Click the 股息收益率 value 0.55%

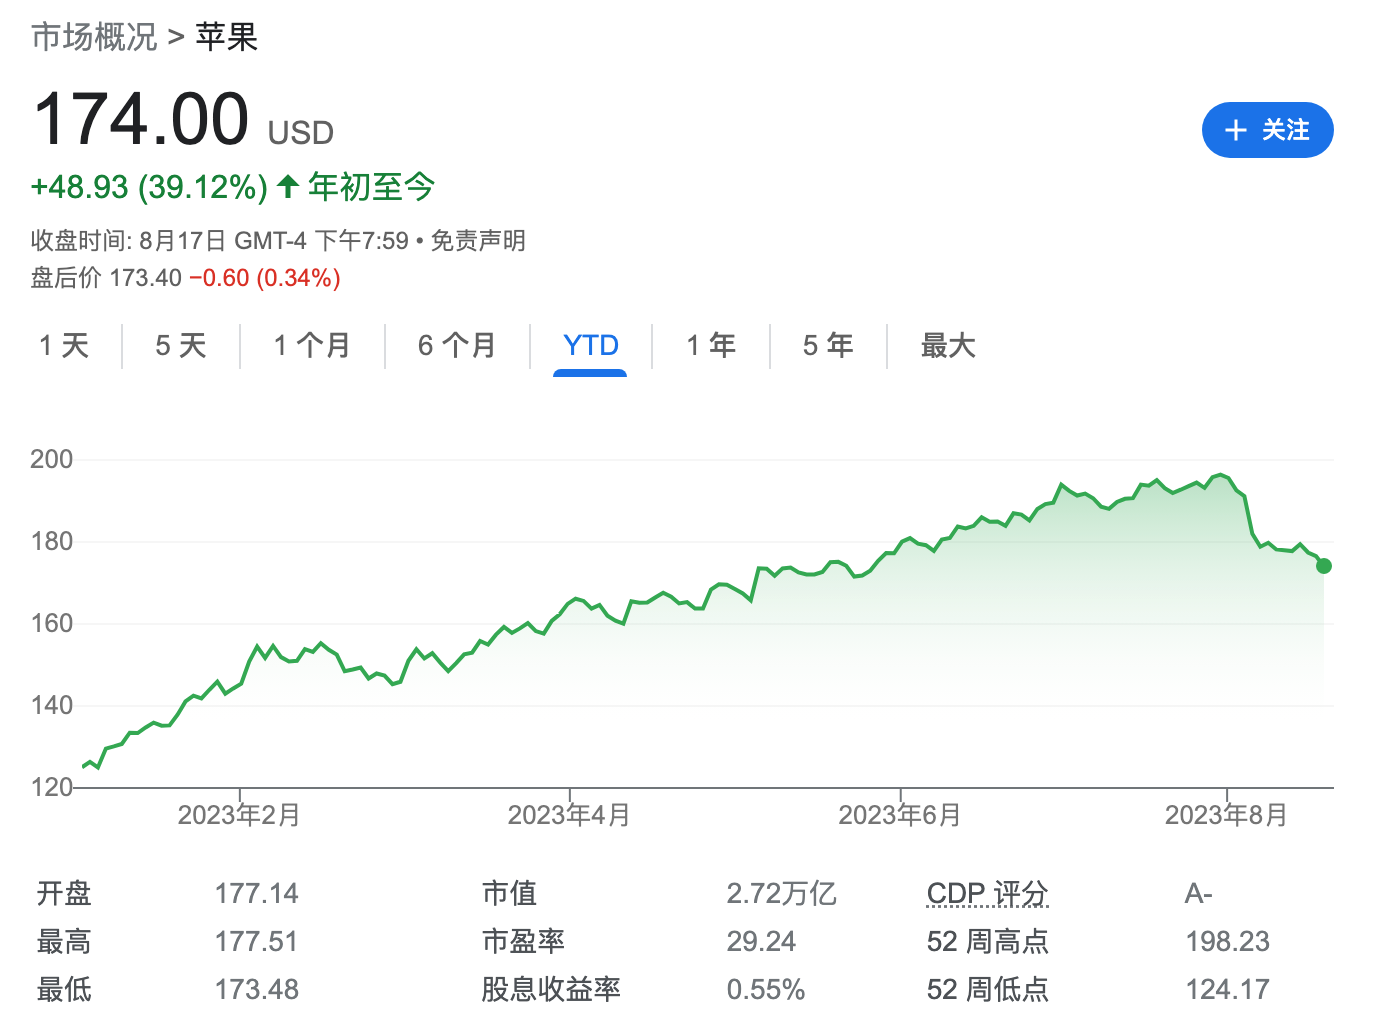pyautogui.click(x=766, y=989)
